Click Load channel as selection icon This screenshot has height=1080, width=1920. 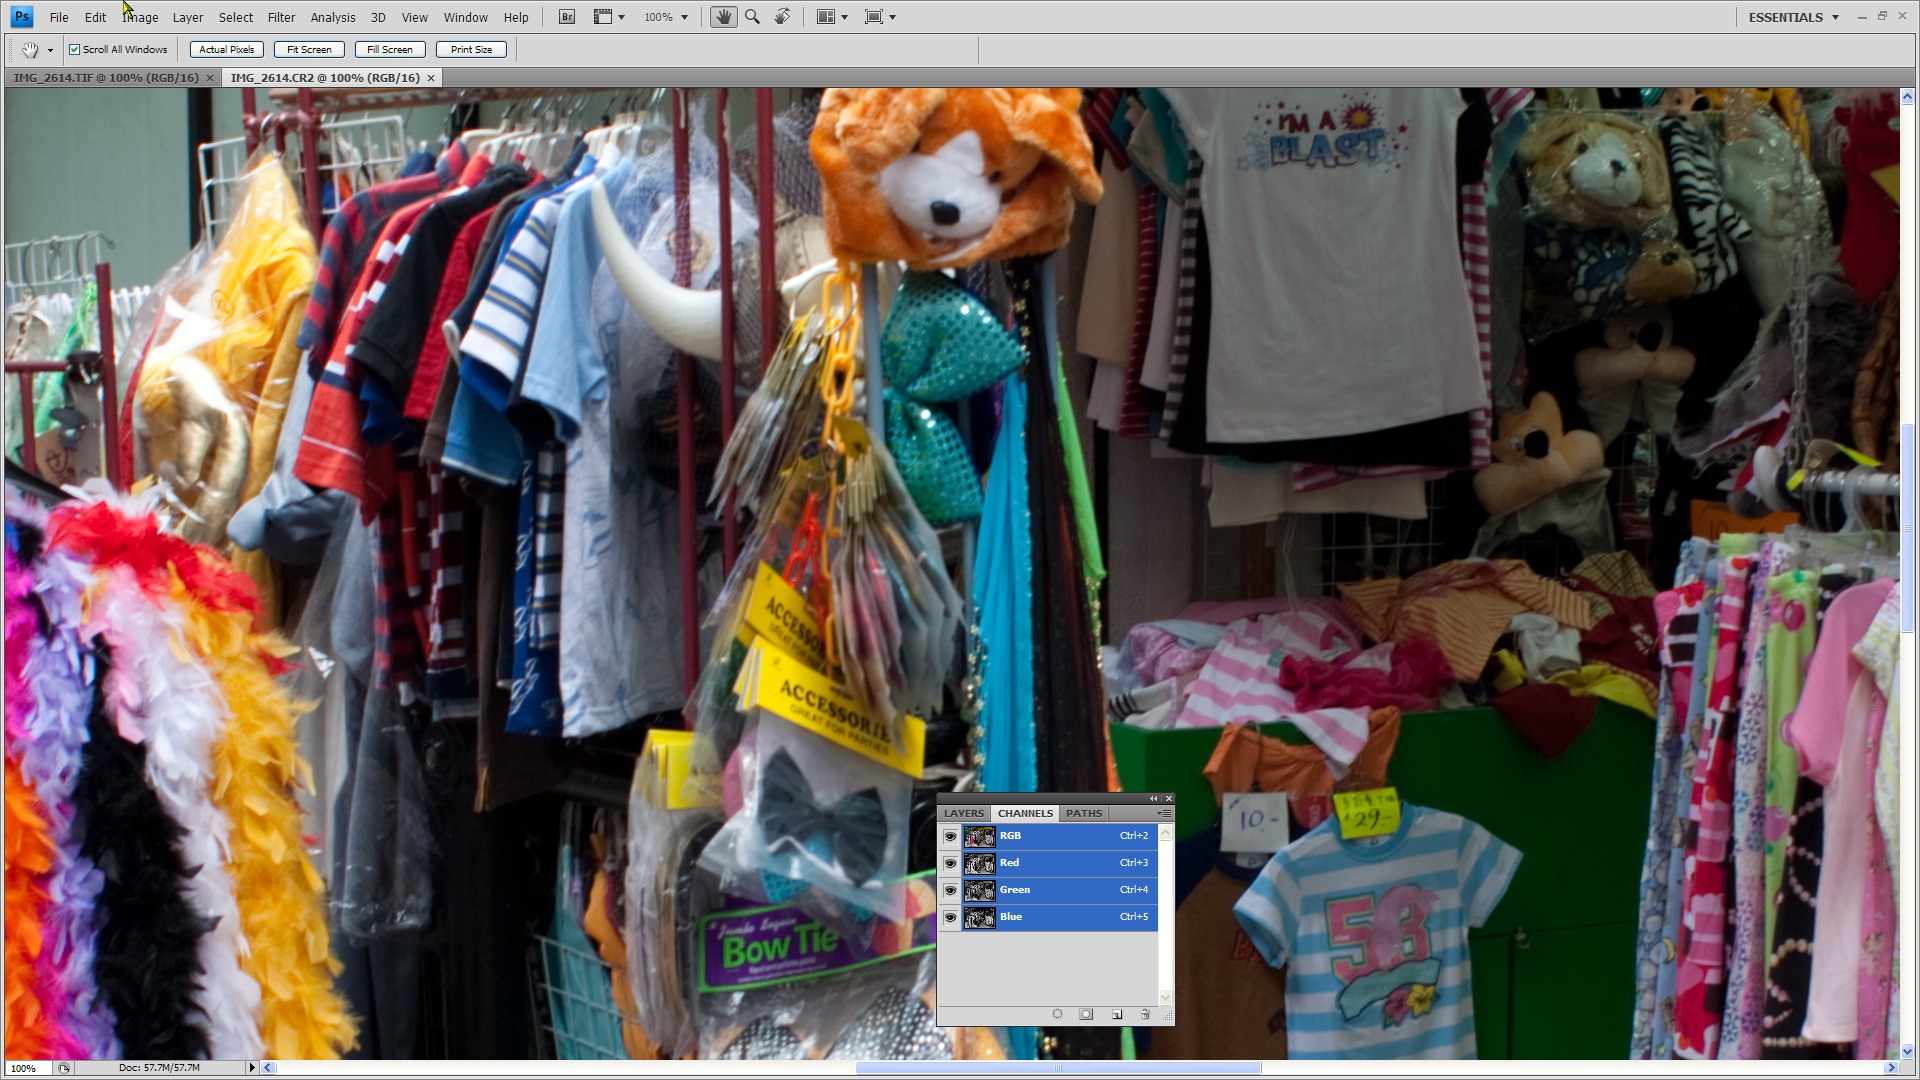[x=1057, y=1014]
